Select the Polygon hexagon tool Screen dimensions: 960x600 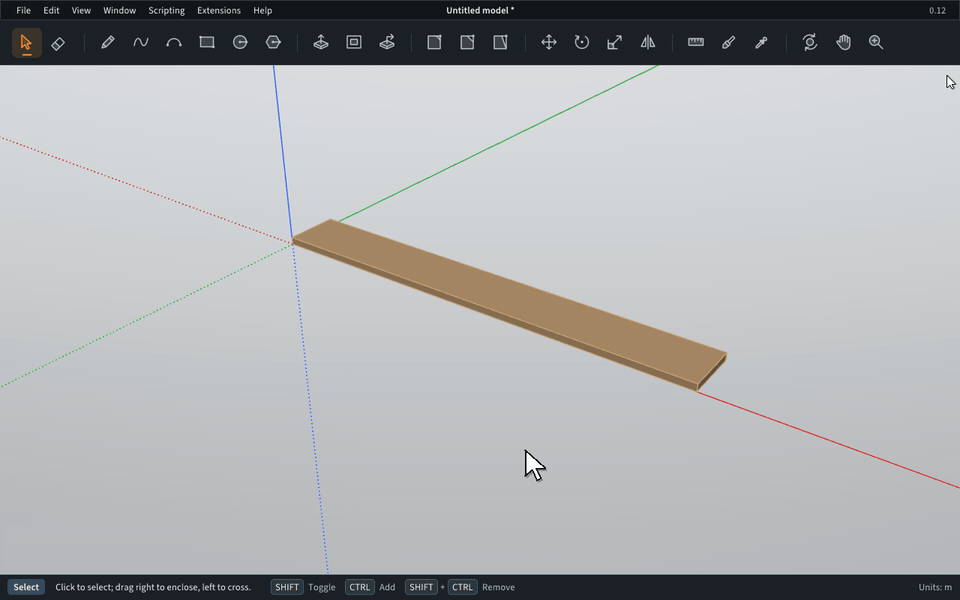[x=273, y=42]
